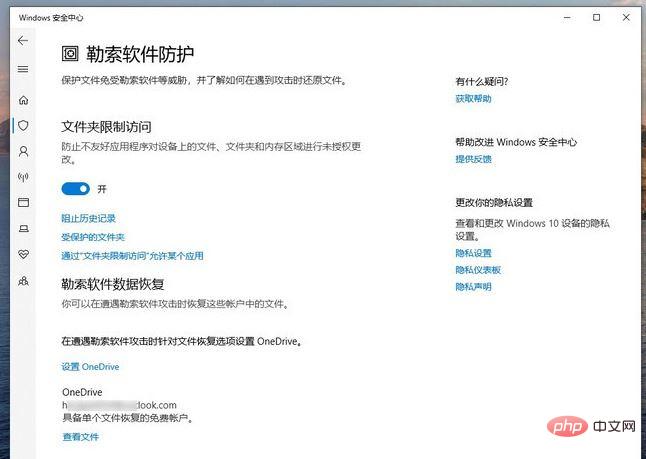
Task: Open the Home sidebar icon
Action: [x=23, y=100]
